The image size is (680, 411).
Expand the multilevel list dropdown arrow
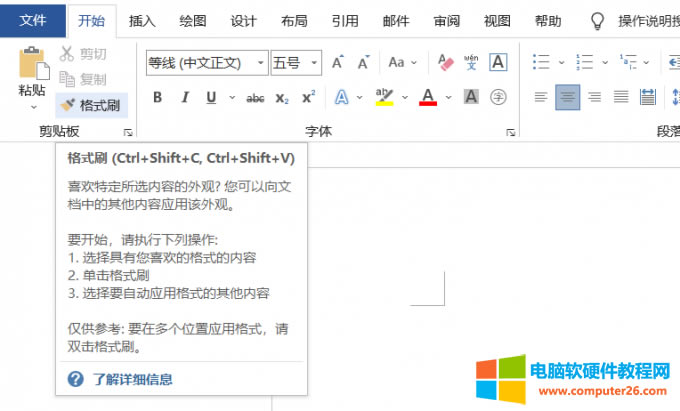coord(646,62)
